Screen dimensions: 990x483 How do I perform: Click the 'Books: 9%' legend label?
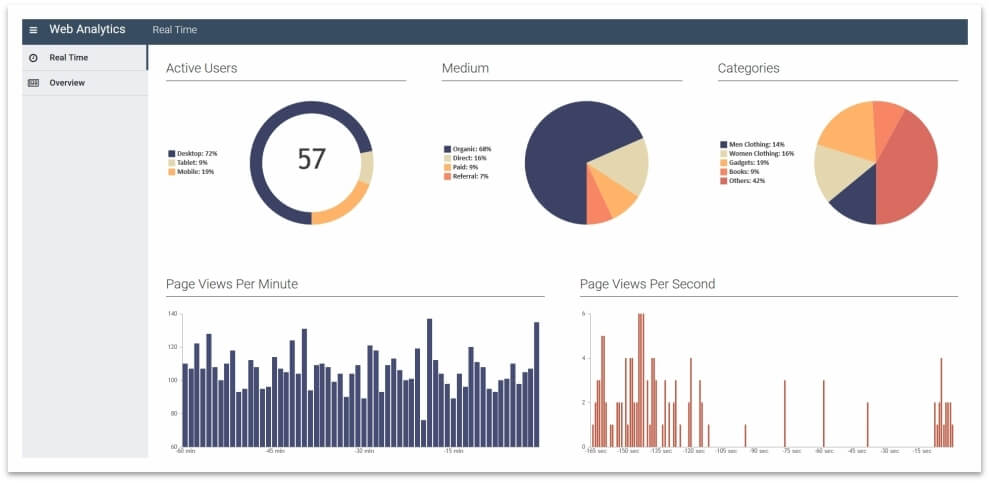(744, 172)
